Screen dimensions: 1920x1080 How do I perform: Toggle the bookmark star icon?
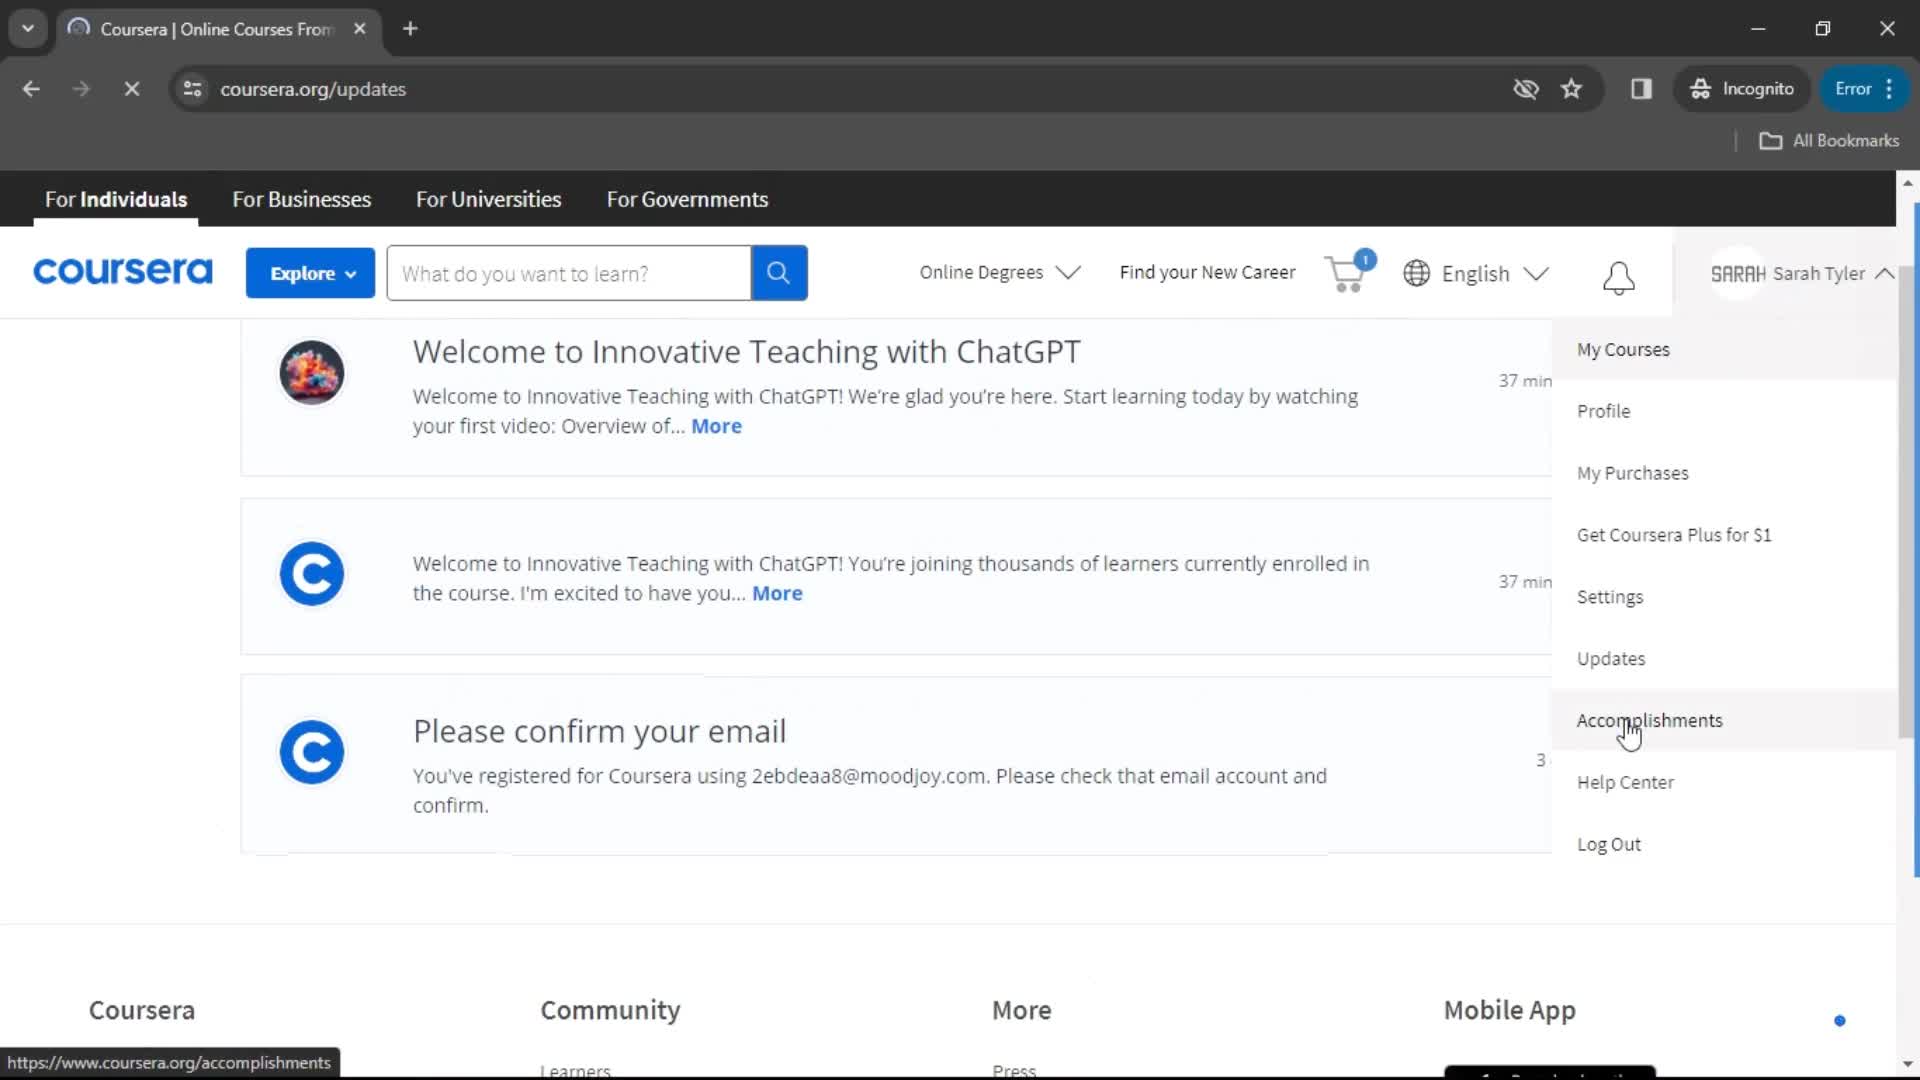[x=1572, y=88]
